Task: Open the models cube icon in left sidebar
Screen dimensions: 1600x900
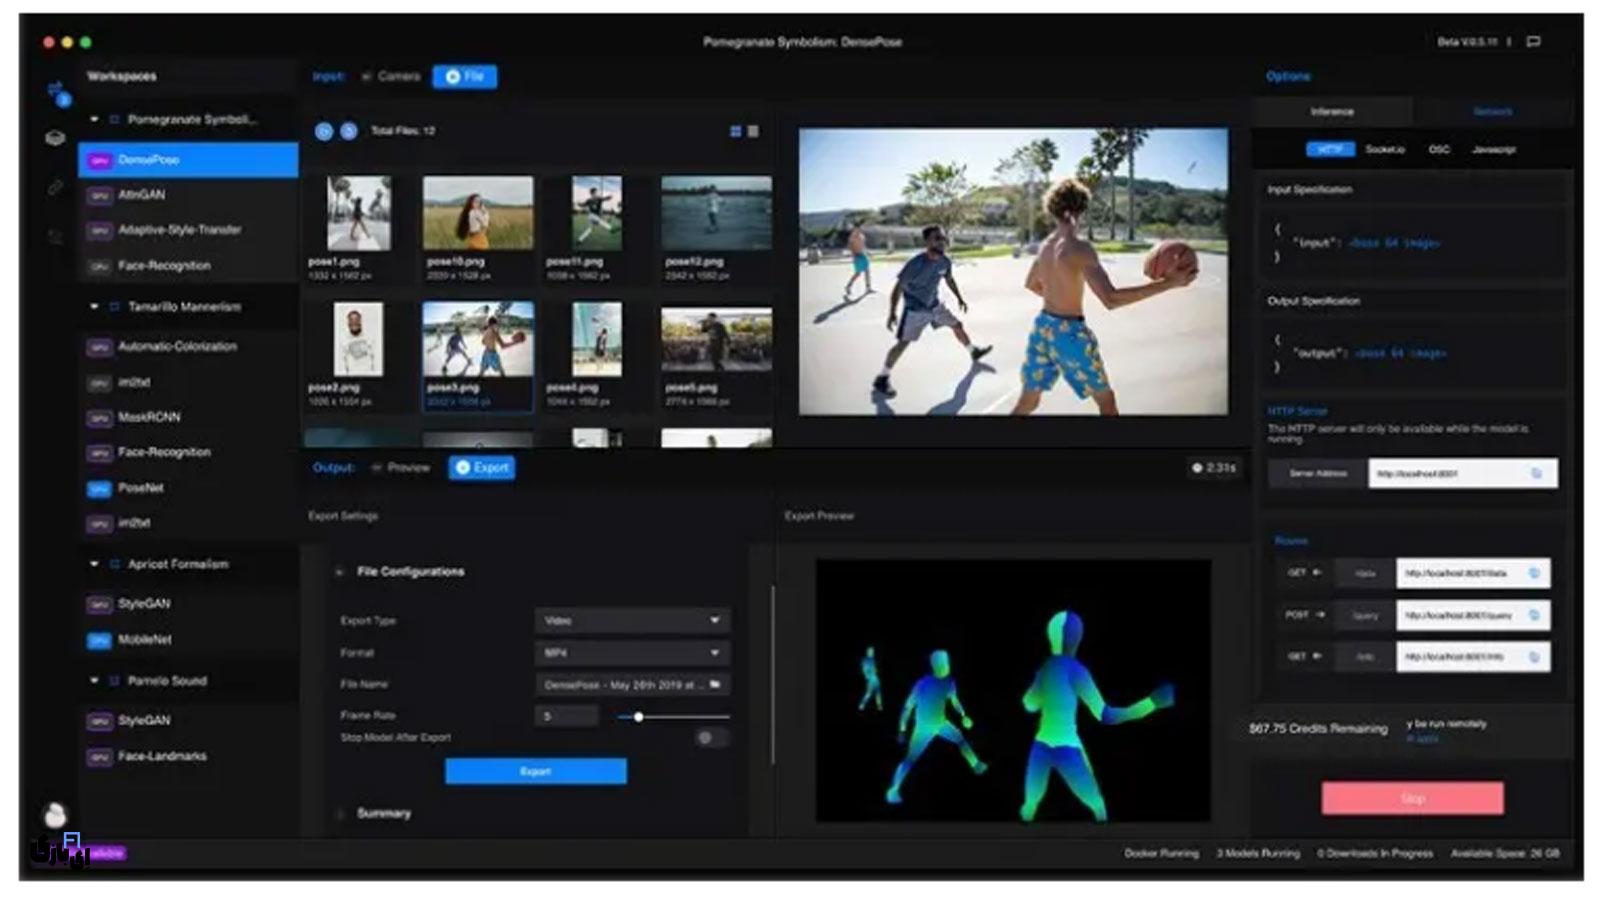Action: (x=56, y=138)
